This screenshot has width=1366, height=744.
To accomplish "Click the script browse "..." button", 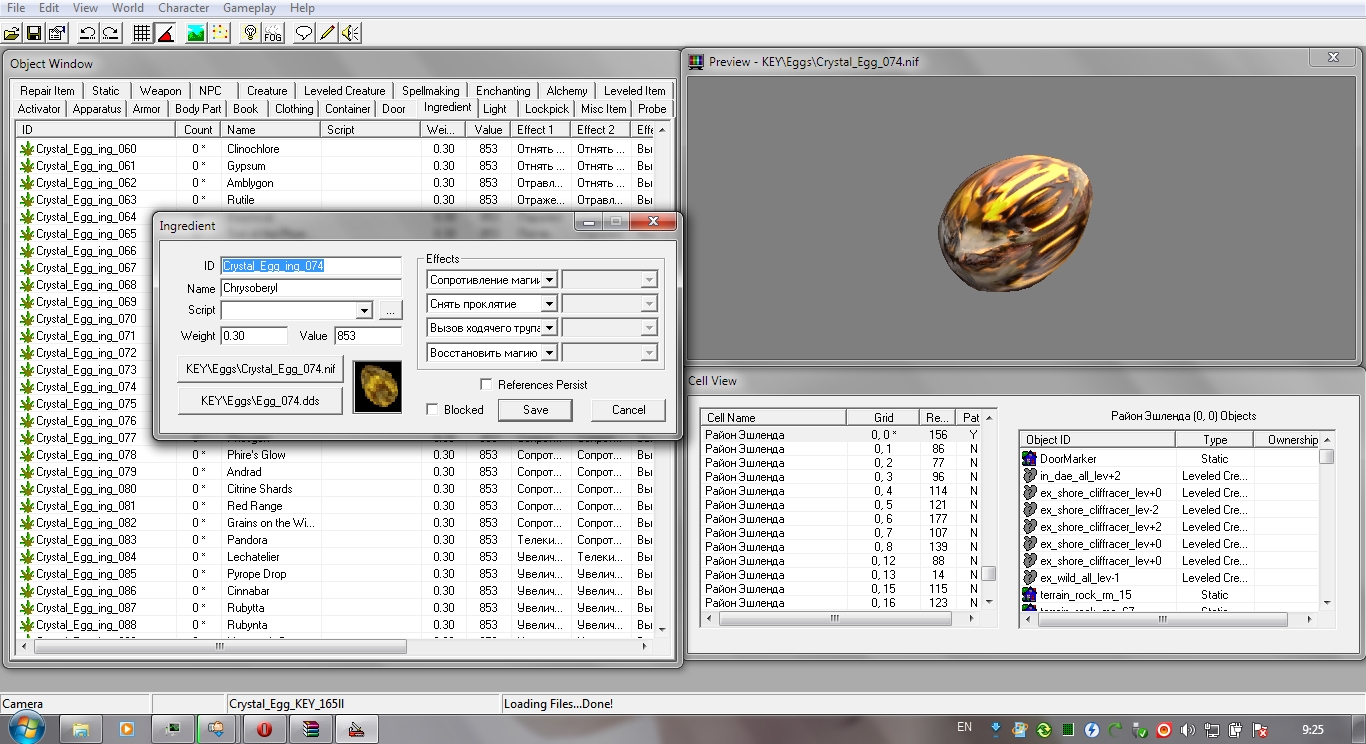I will tap(390, 310).
